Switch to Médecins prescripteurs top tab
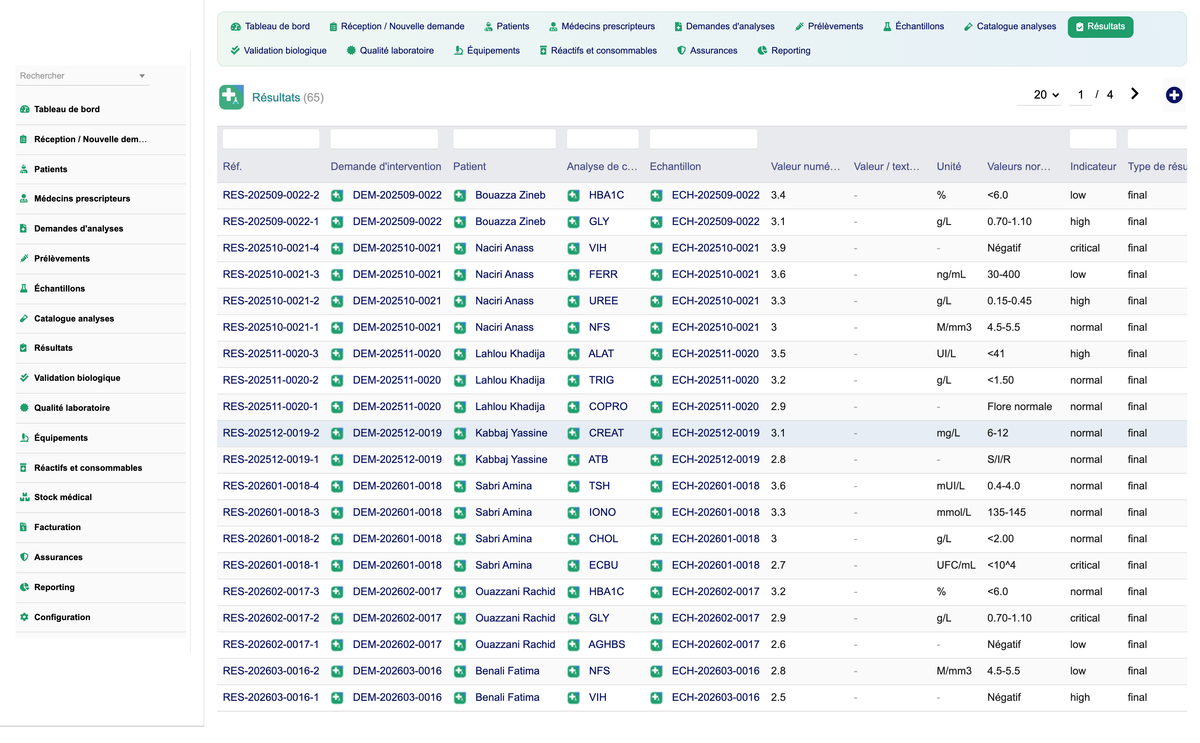The image size is (1200, 743). (602, 26)
